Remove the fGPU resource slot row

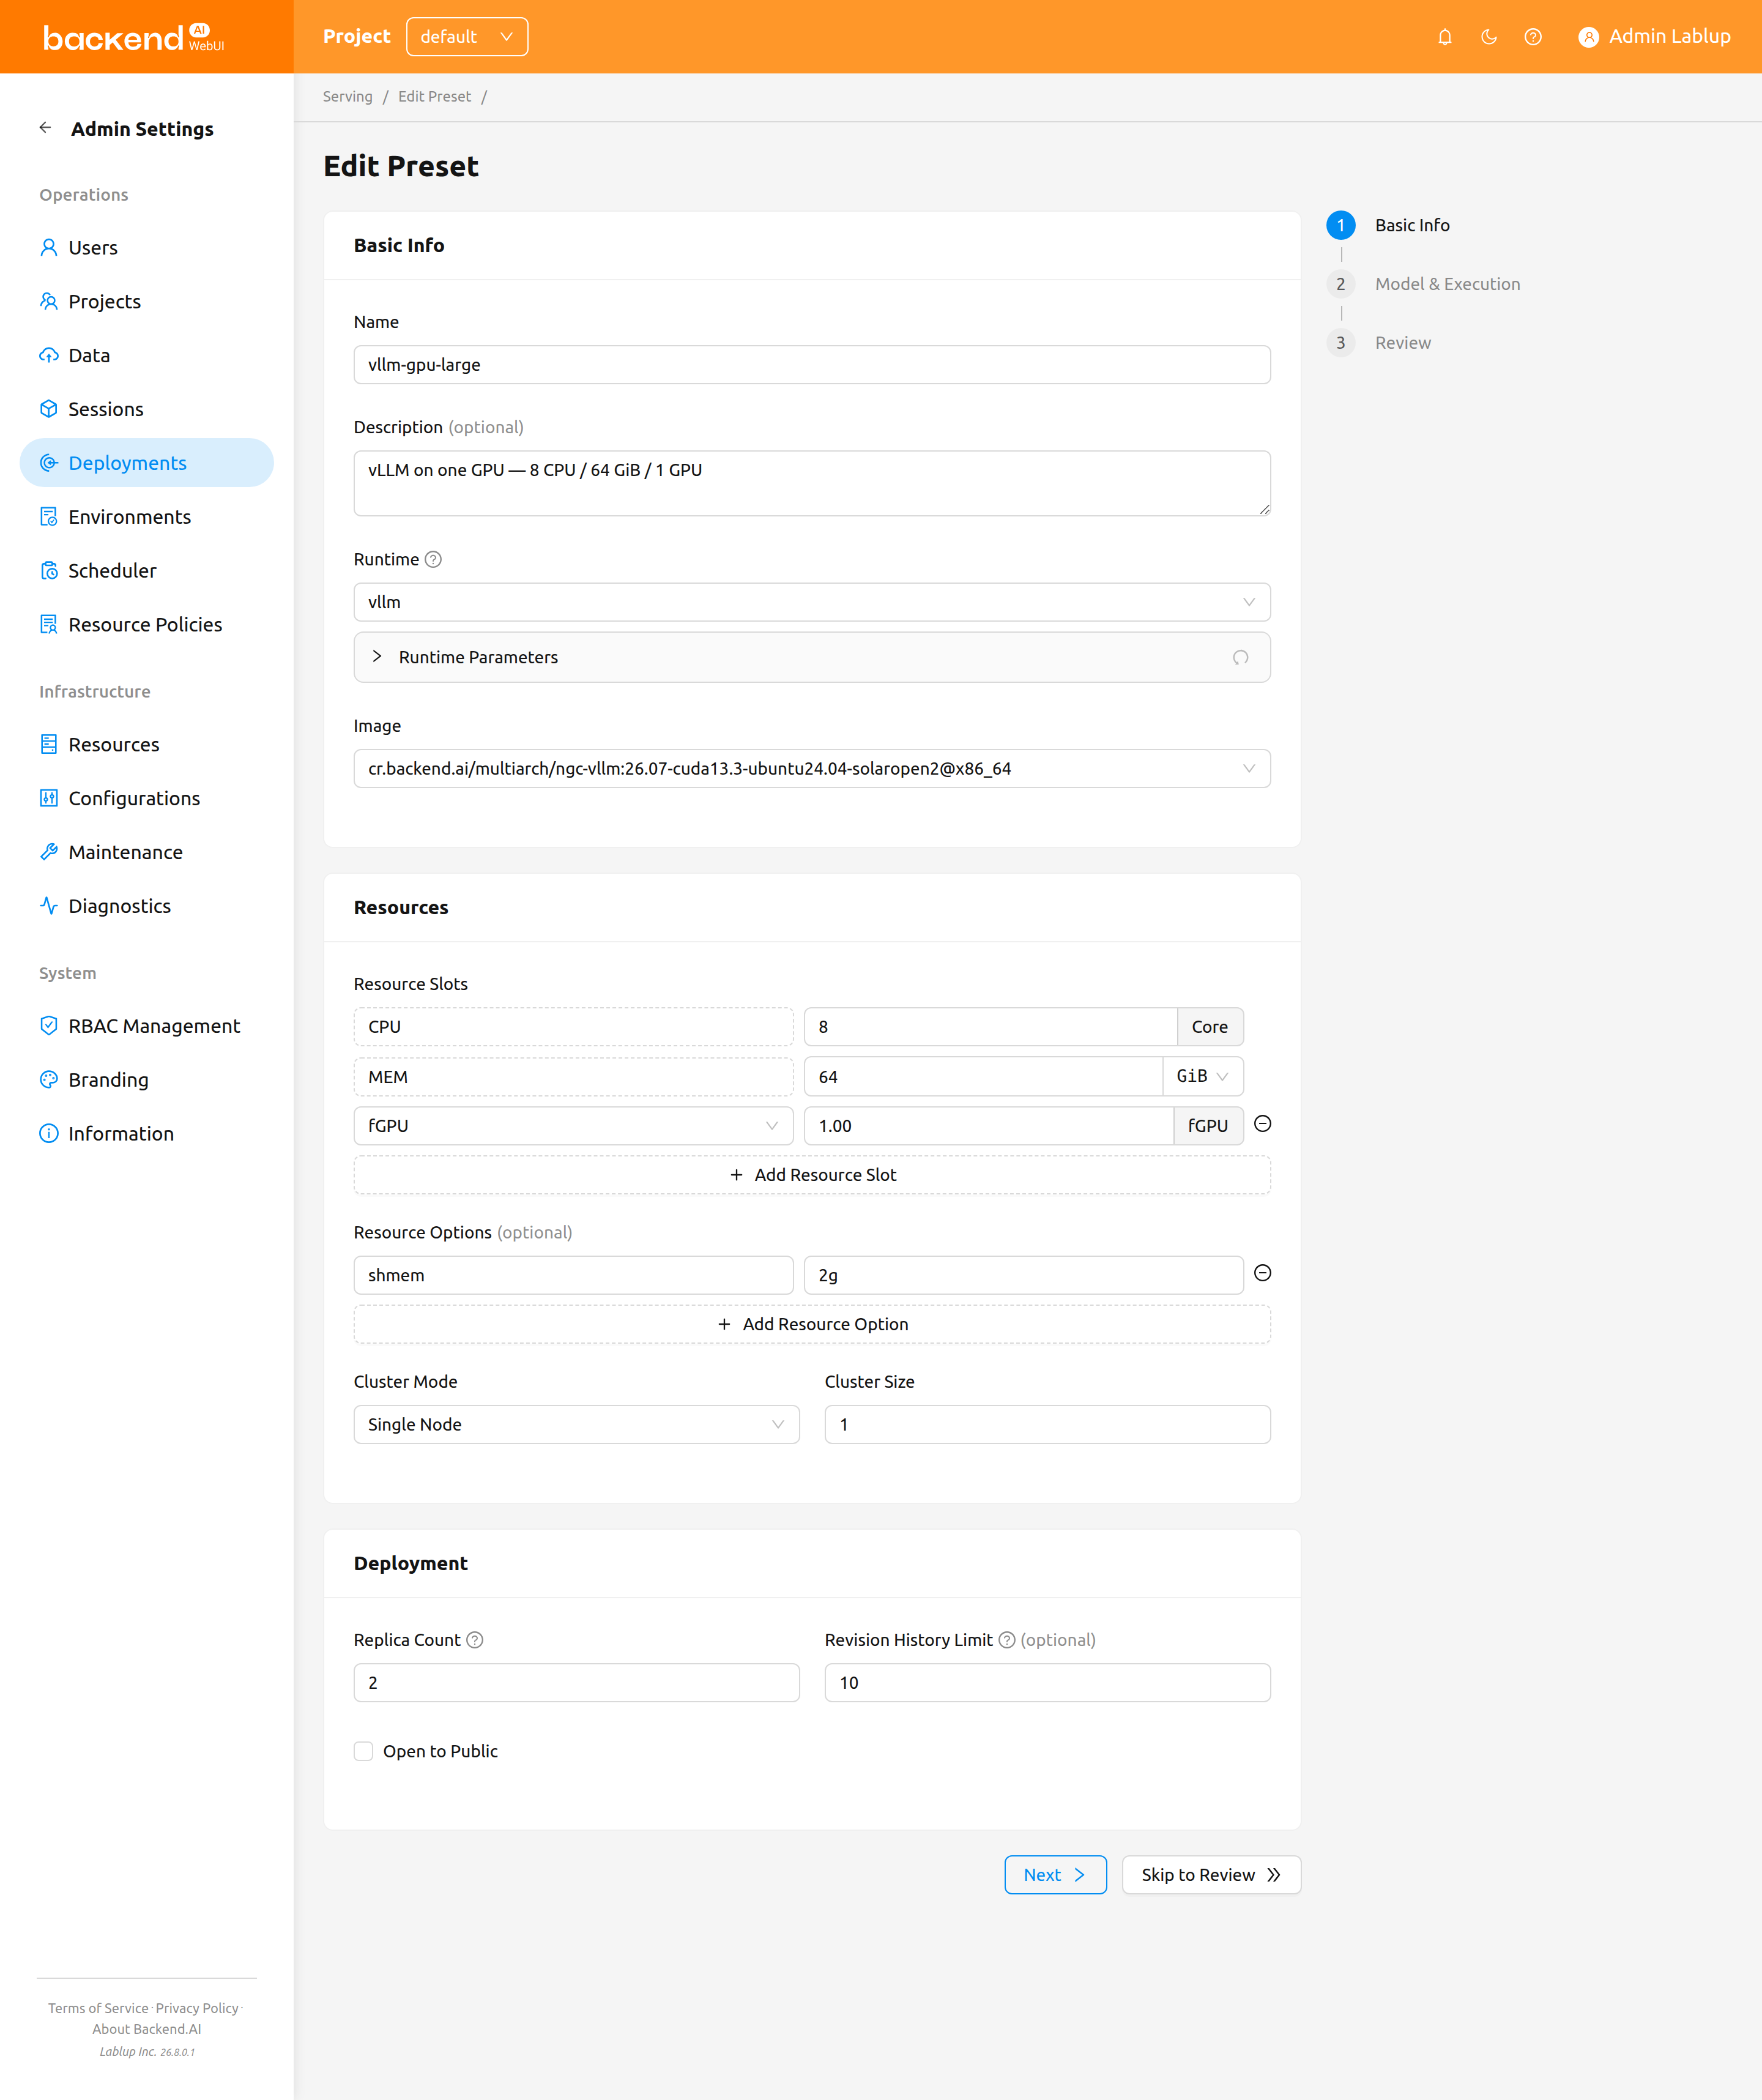[1263, 1124]
